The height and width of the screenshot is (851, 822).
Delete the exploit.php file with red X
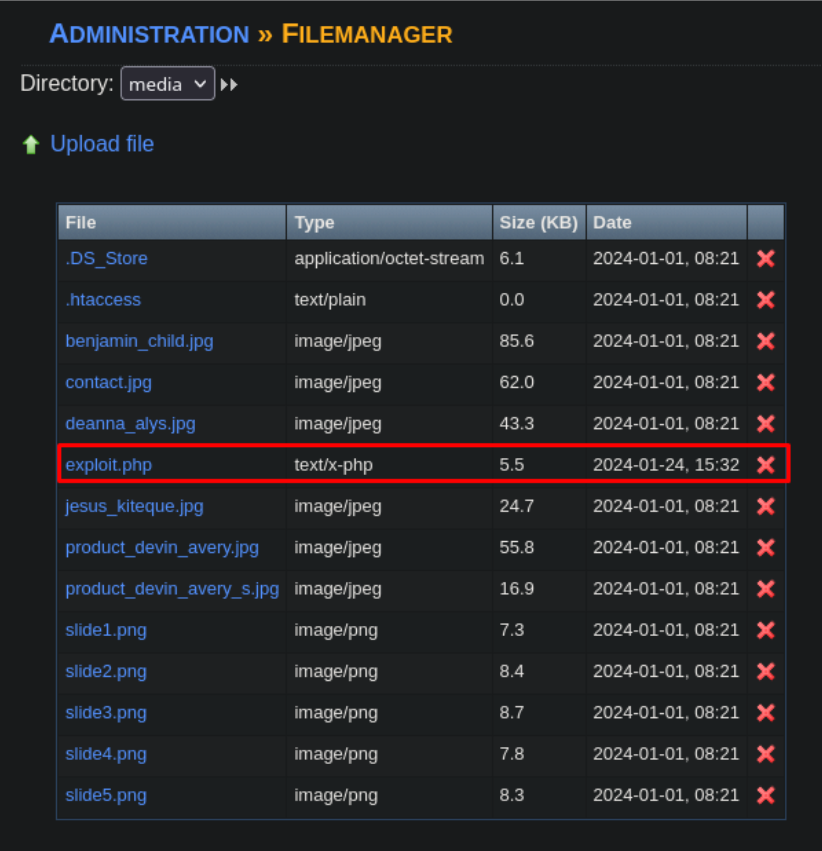[765, 464]
